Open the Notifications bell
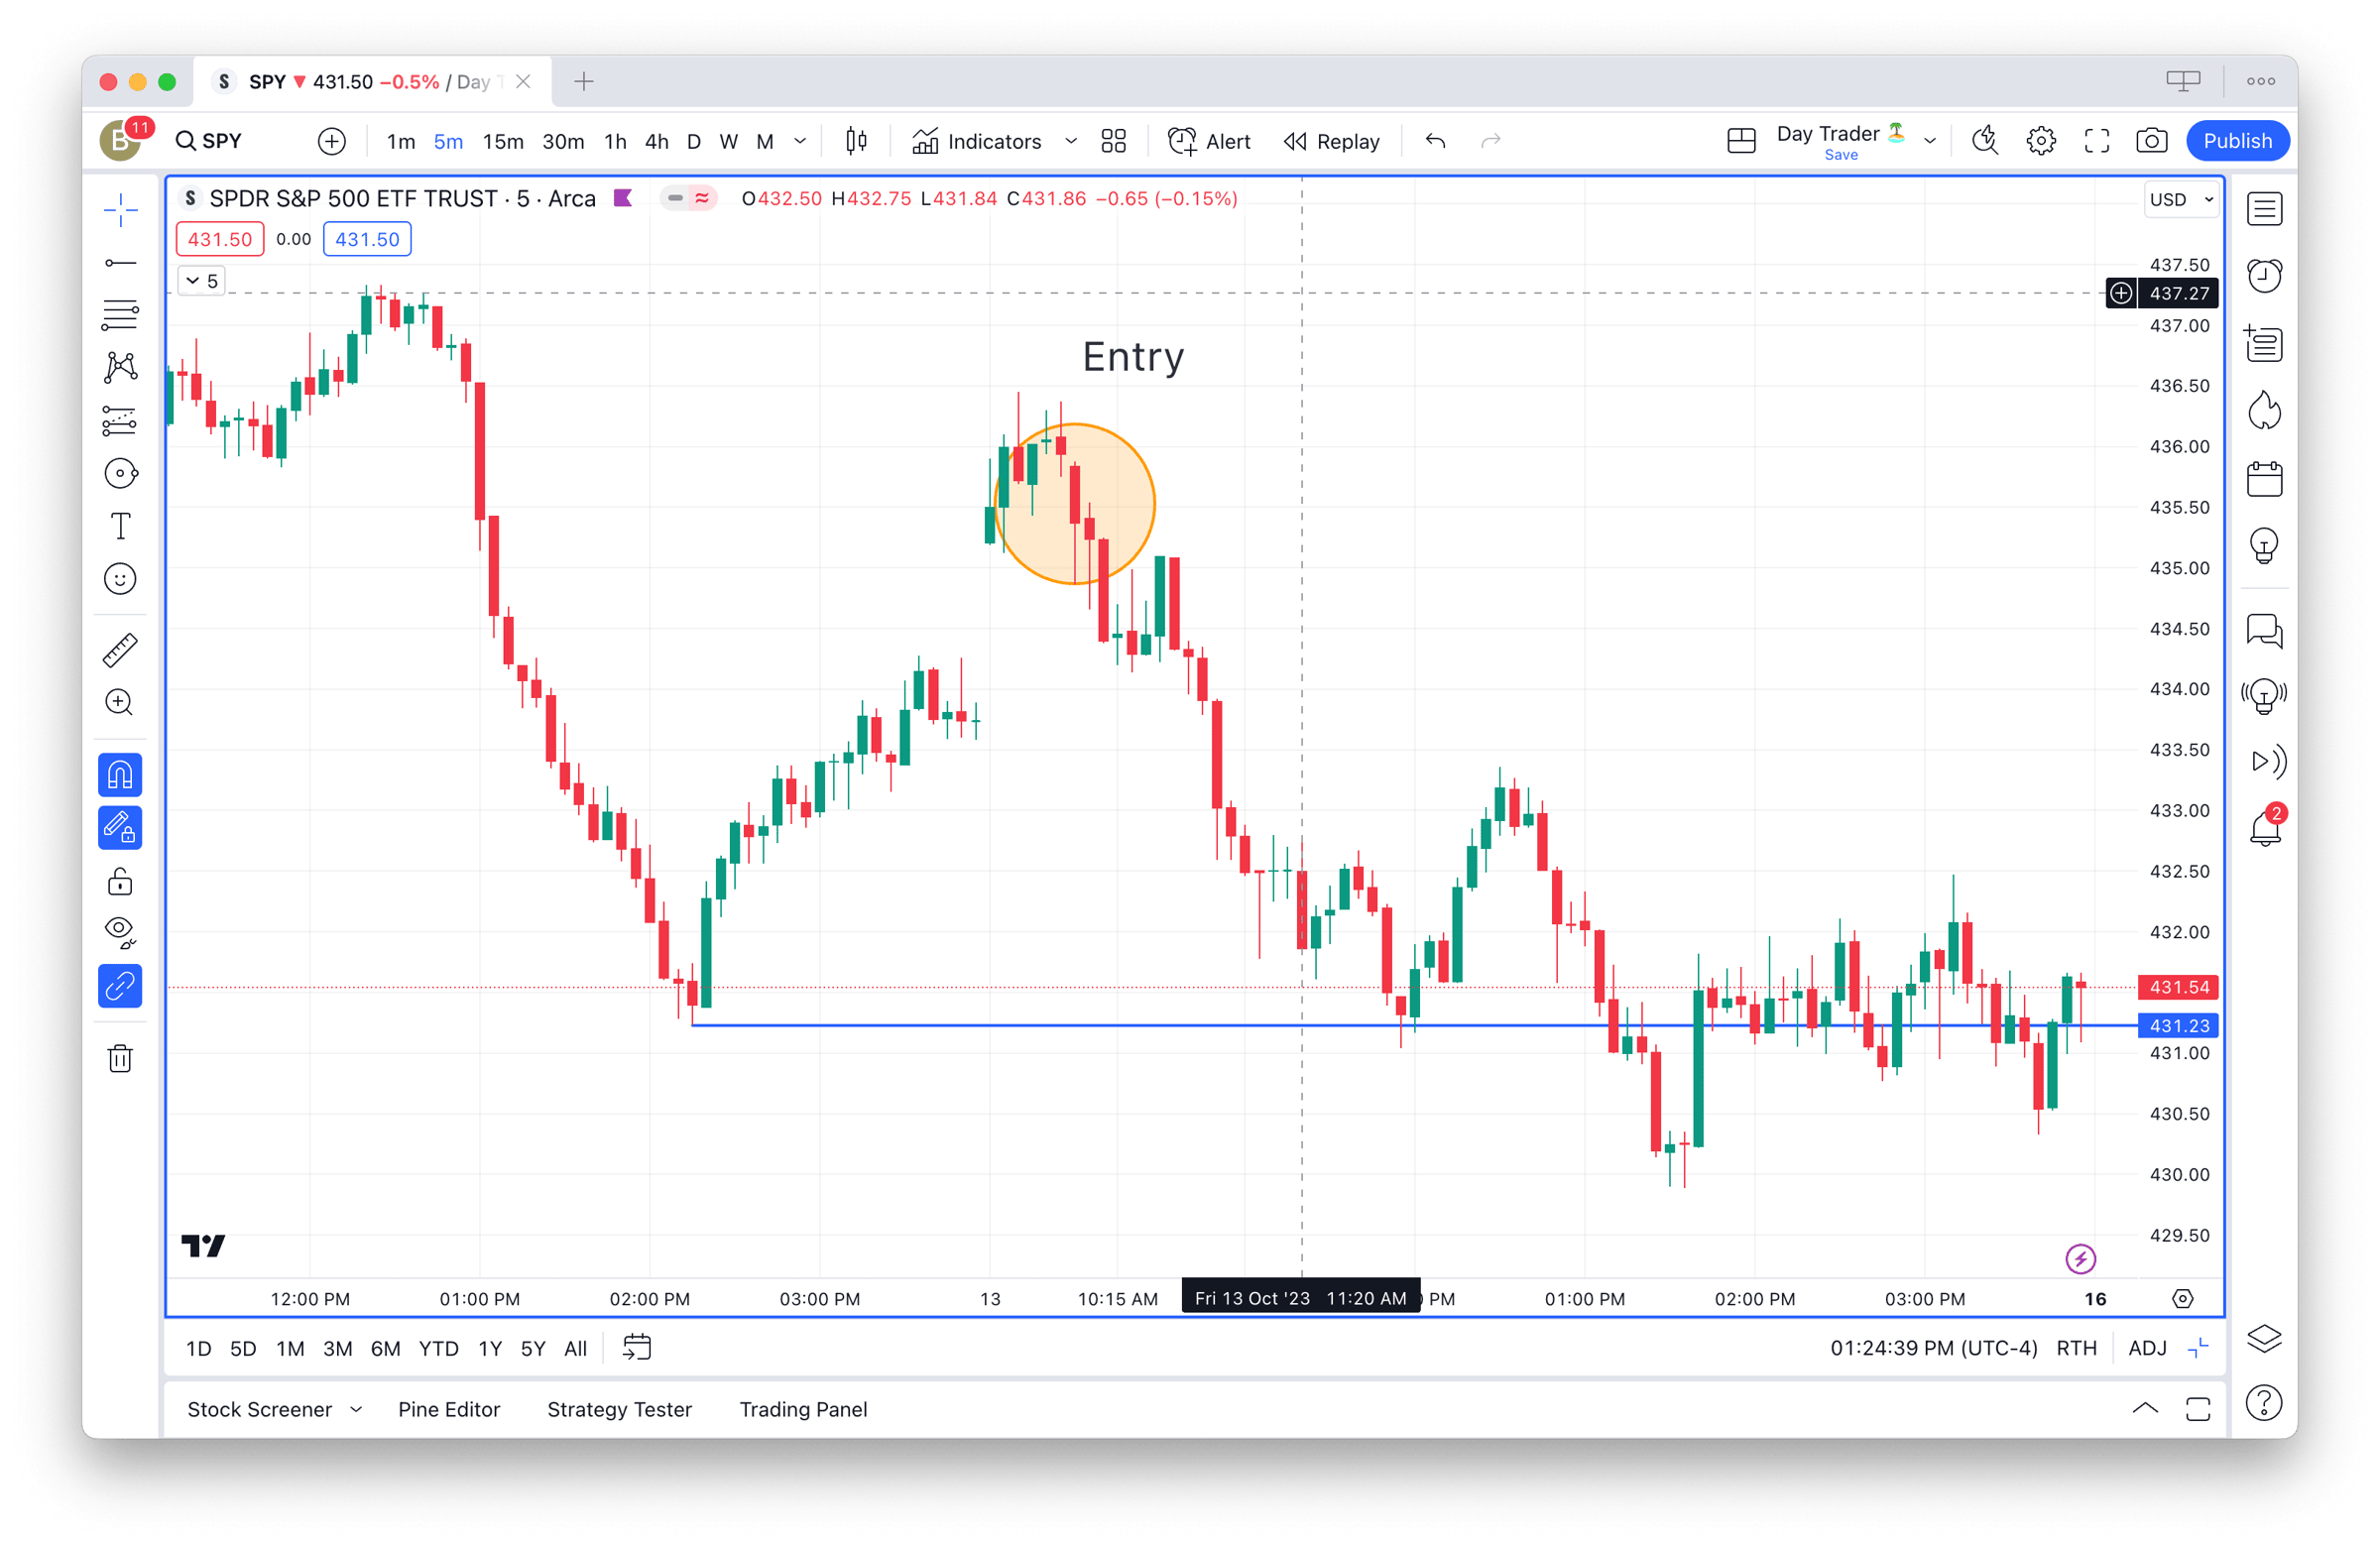 coord(2264,828)
